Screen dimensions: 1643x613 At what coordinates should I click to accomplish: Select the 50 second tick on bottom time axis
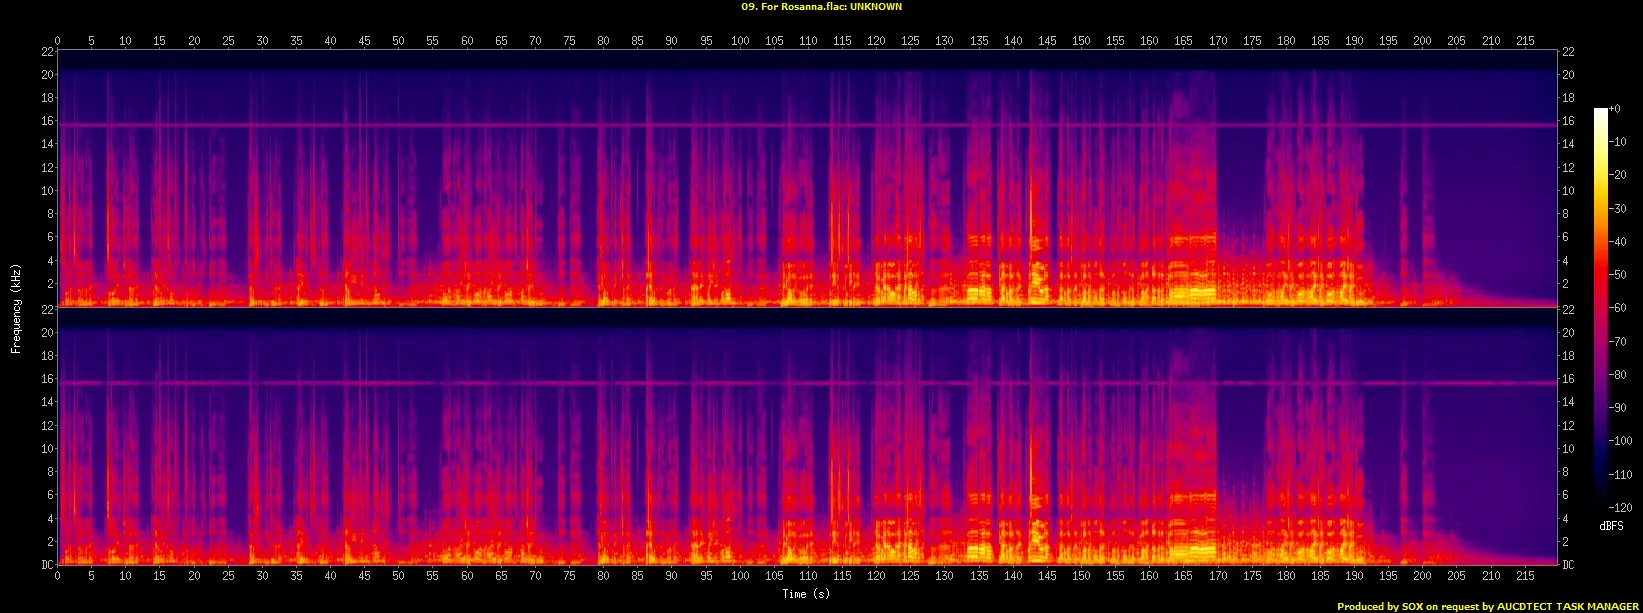(399, 576)
